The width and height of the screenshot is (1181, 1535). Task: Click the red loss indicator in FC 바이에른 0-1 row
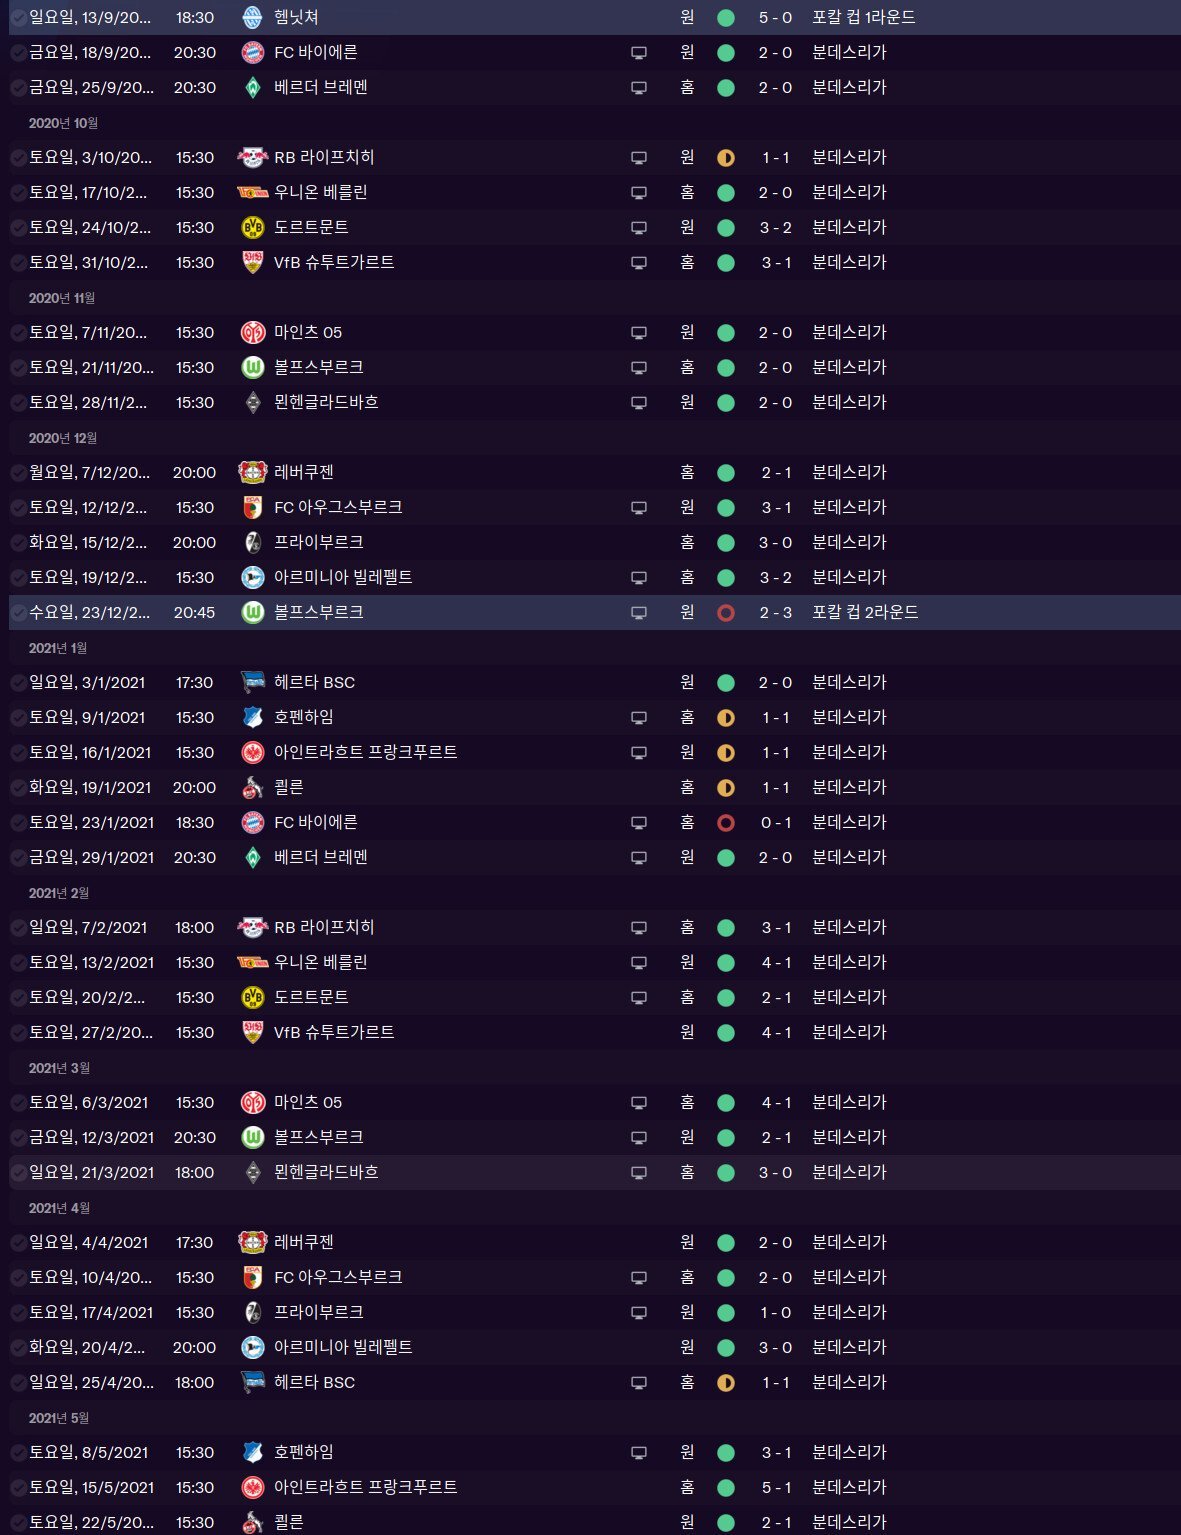tap(726, 822)
